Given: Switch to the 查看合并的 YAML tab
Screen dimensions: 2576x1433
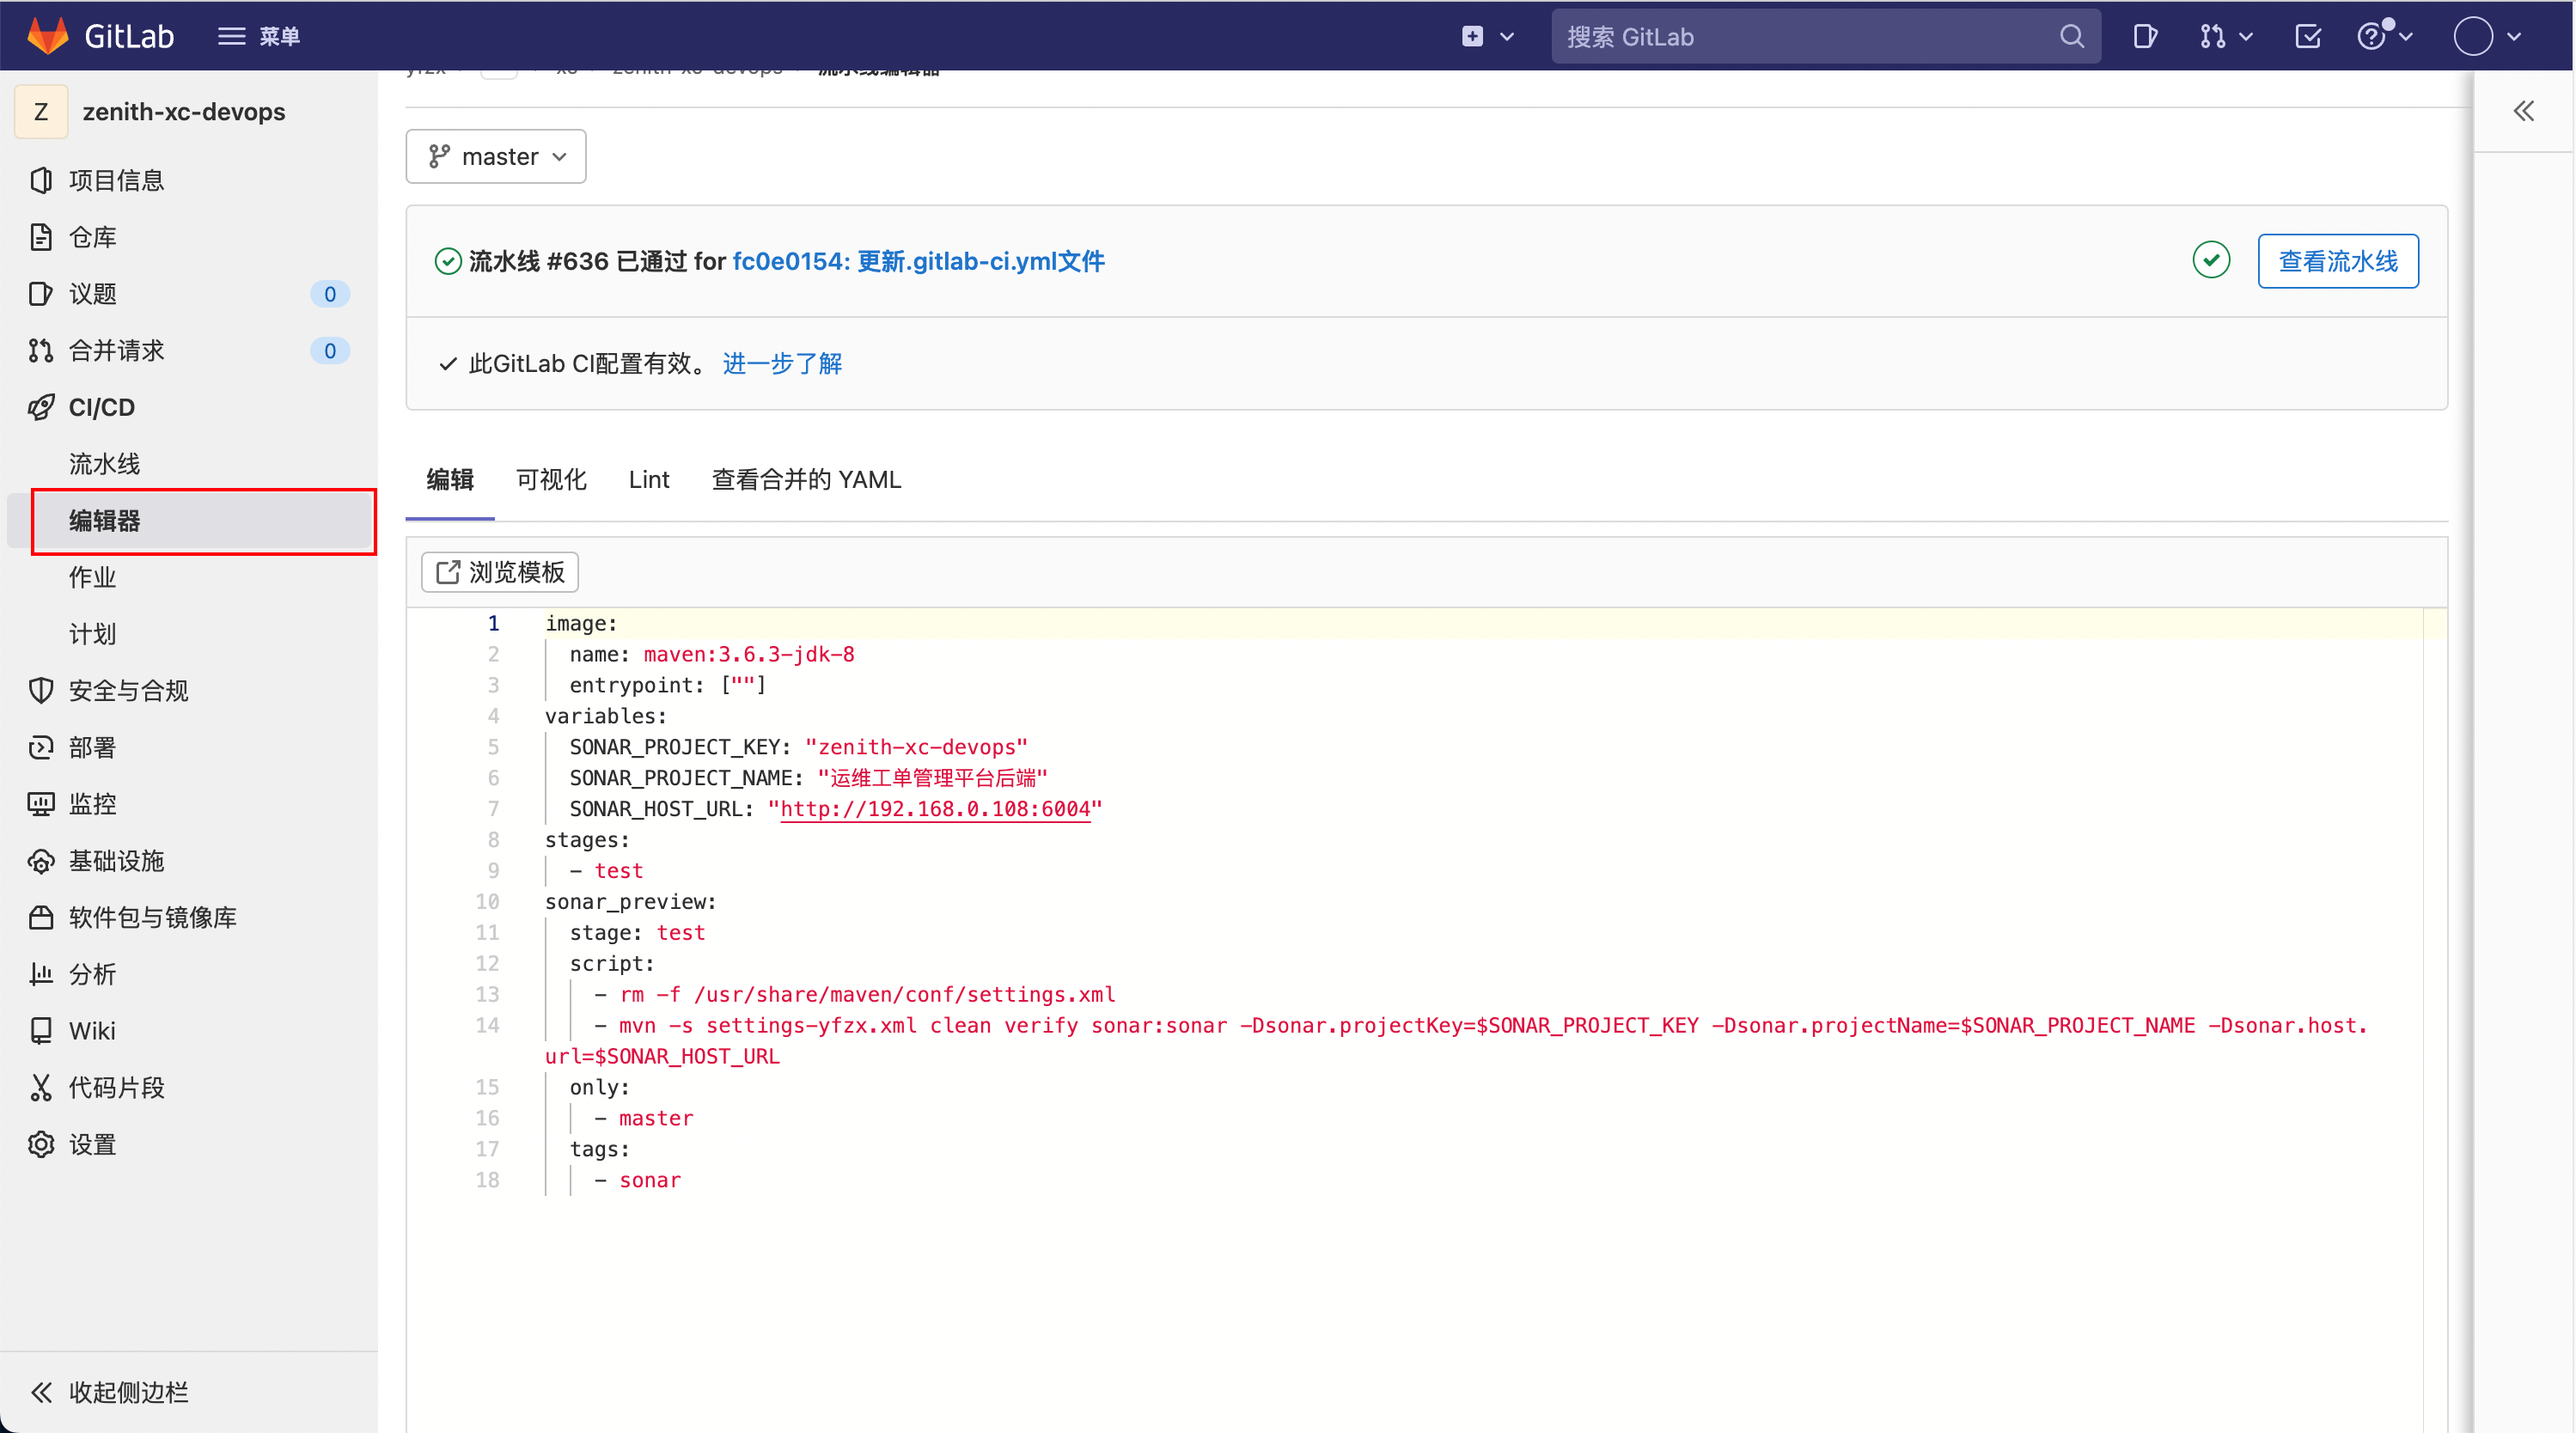Looking at the screenshot, I should coord(806,479).
